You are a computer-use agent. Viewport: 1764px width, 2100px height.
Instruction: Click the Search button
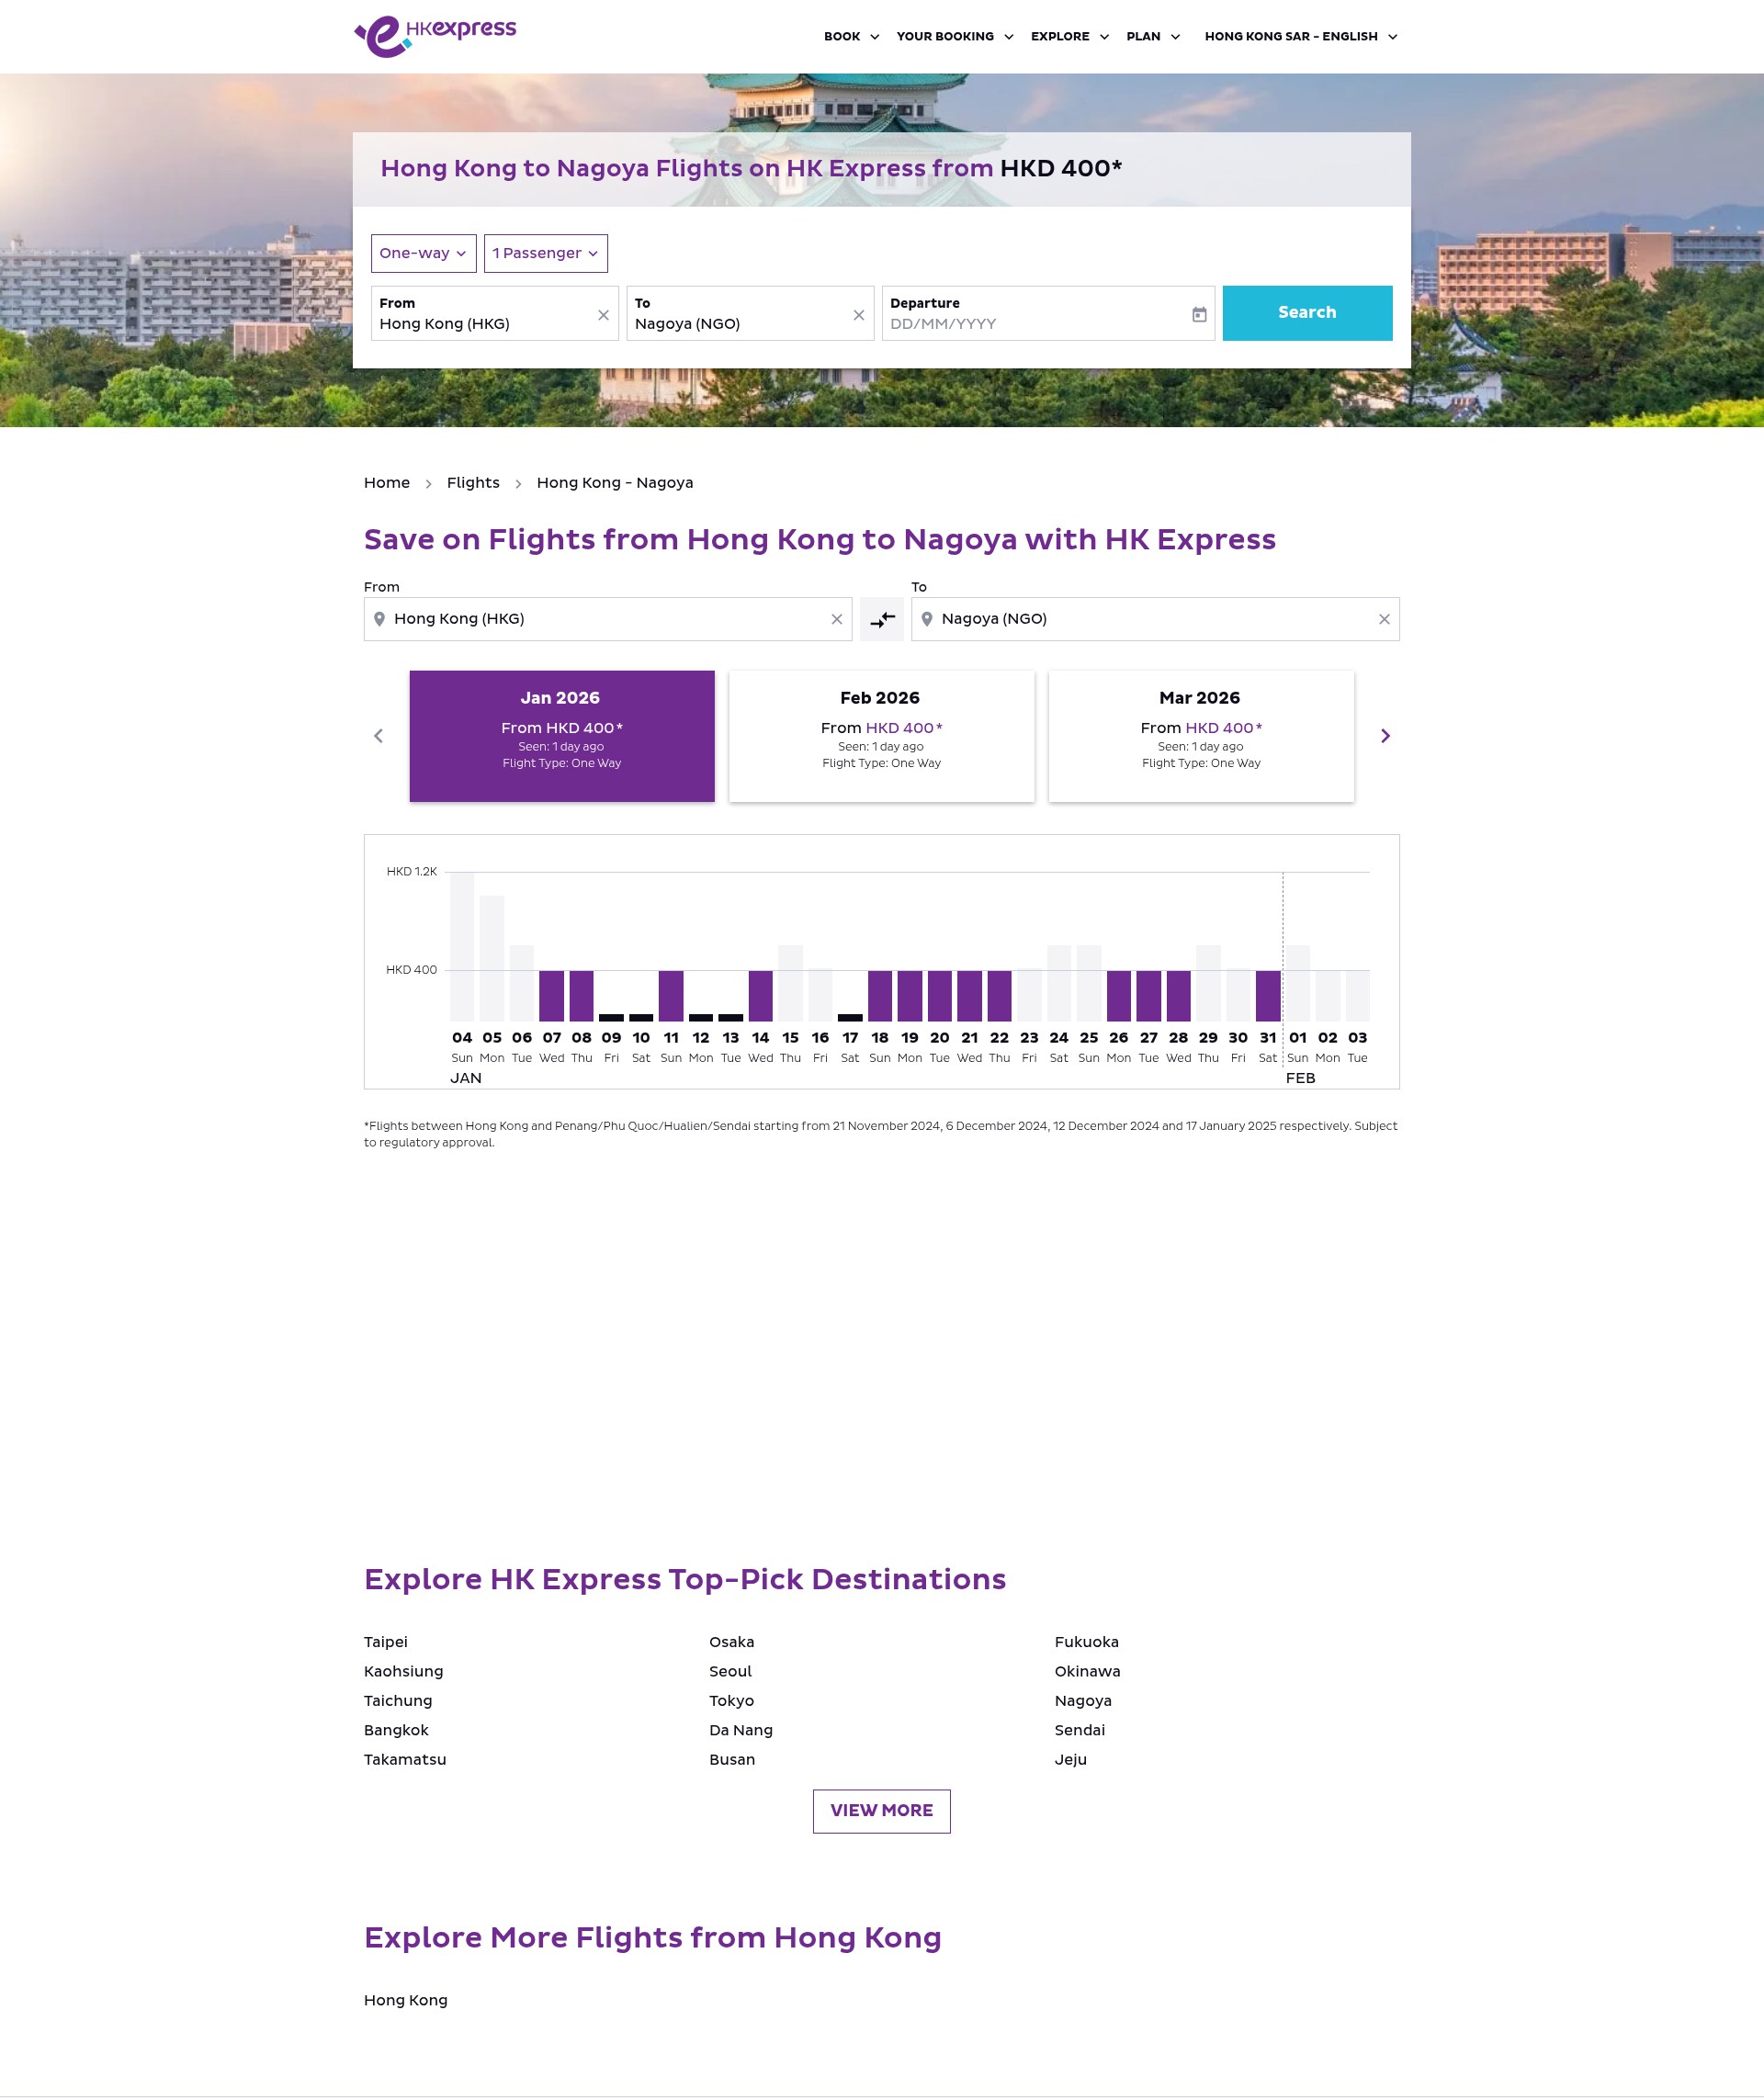tap(1307, 313)
